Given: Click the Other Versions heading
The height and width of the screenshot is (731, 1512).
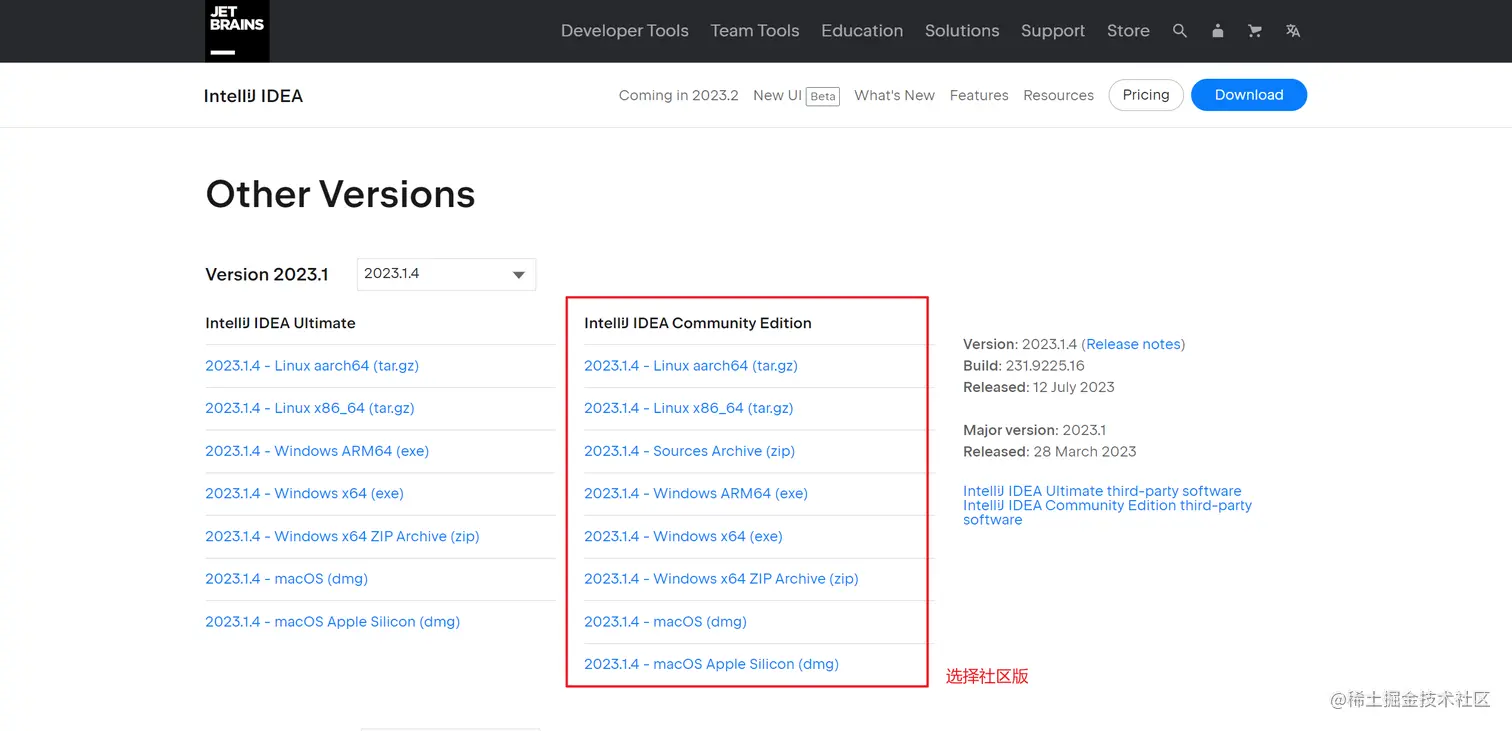Looking at the screenshot, I should 340,194.
